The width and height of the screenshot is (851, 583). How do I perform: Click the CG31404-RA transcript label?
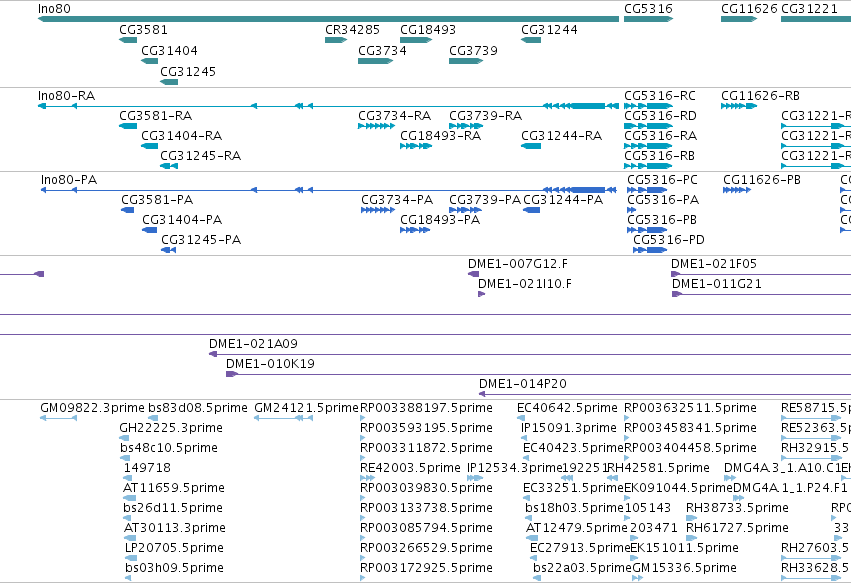181,136
